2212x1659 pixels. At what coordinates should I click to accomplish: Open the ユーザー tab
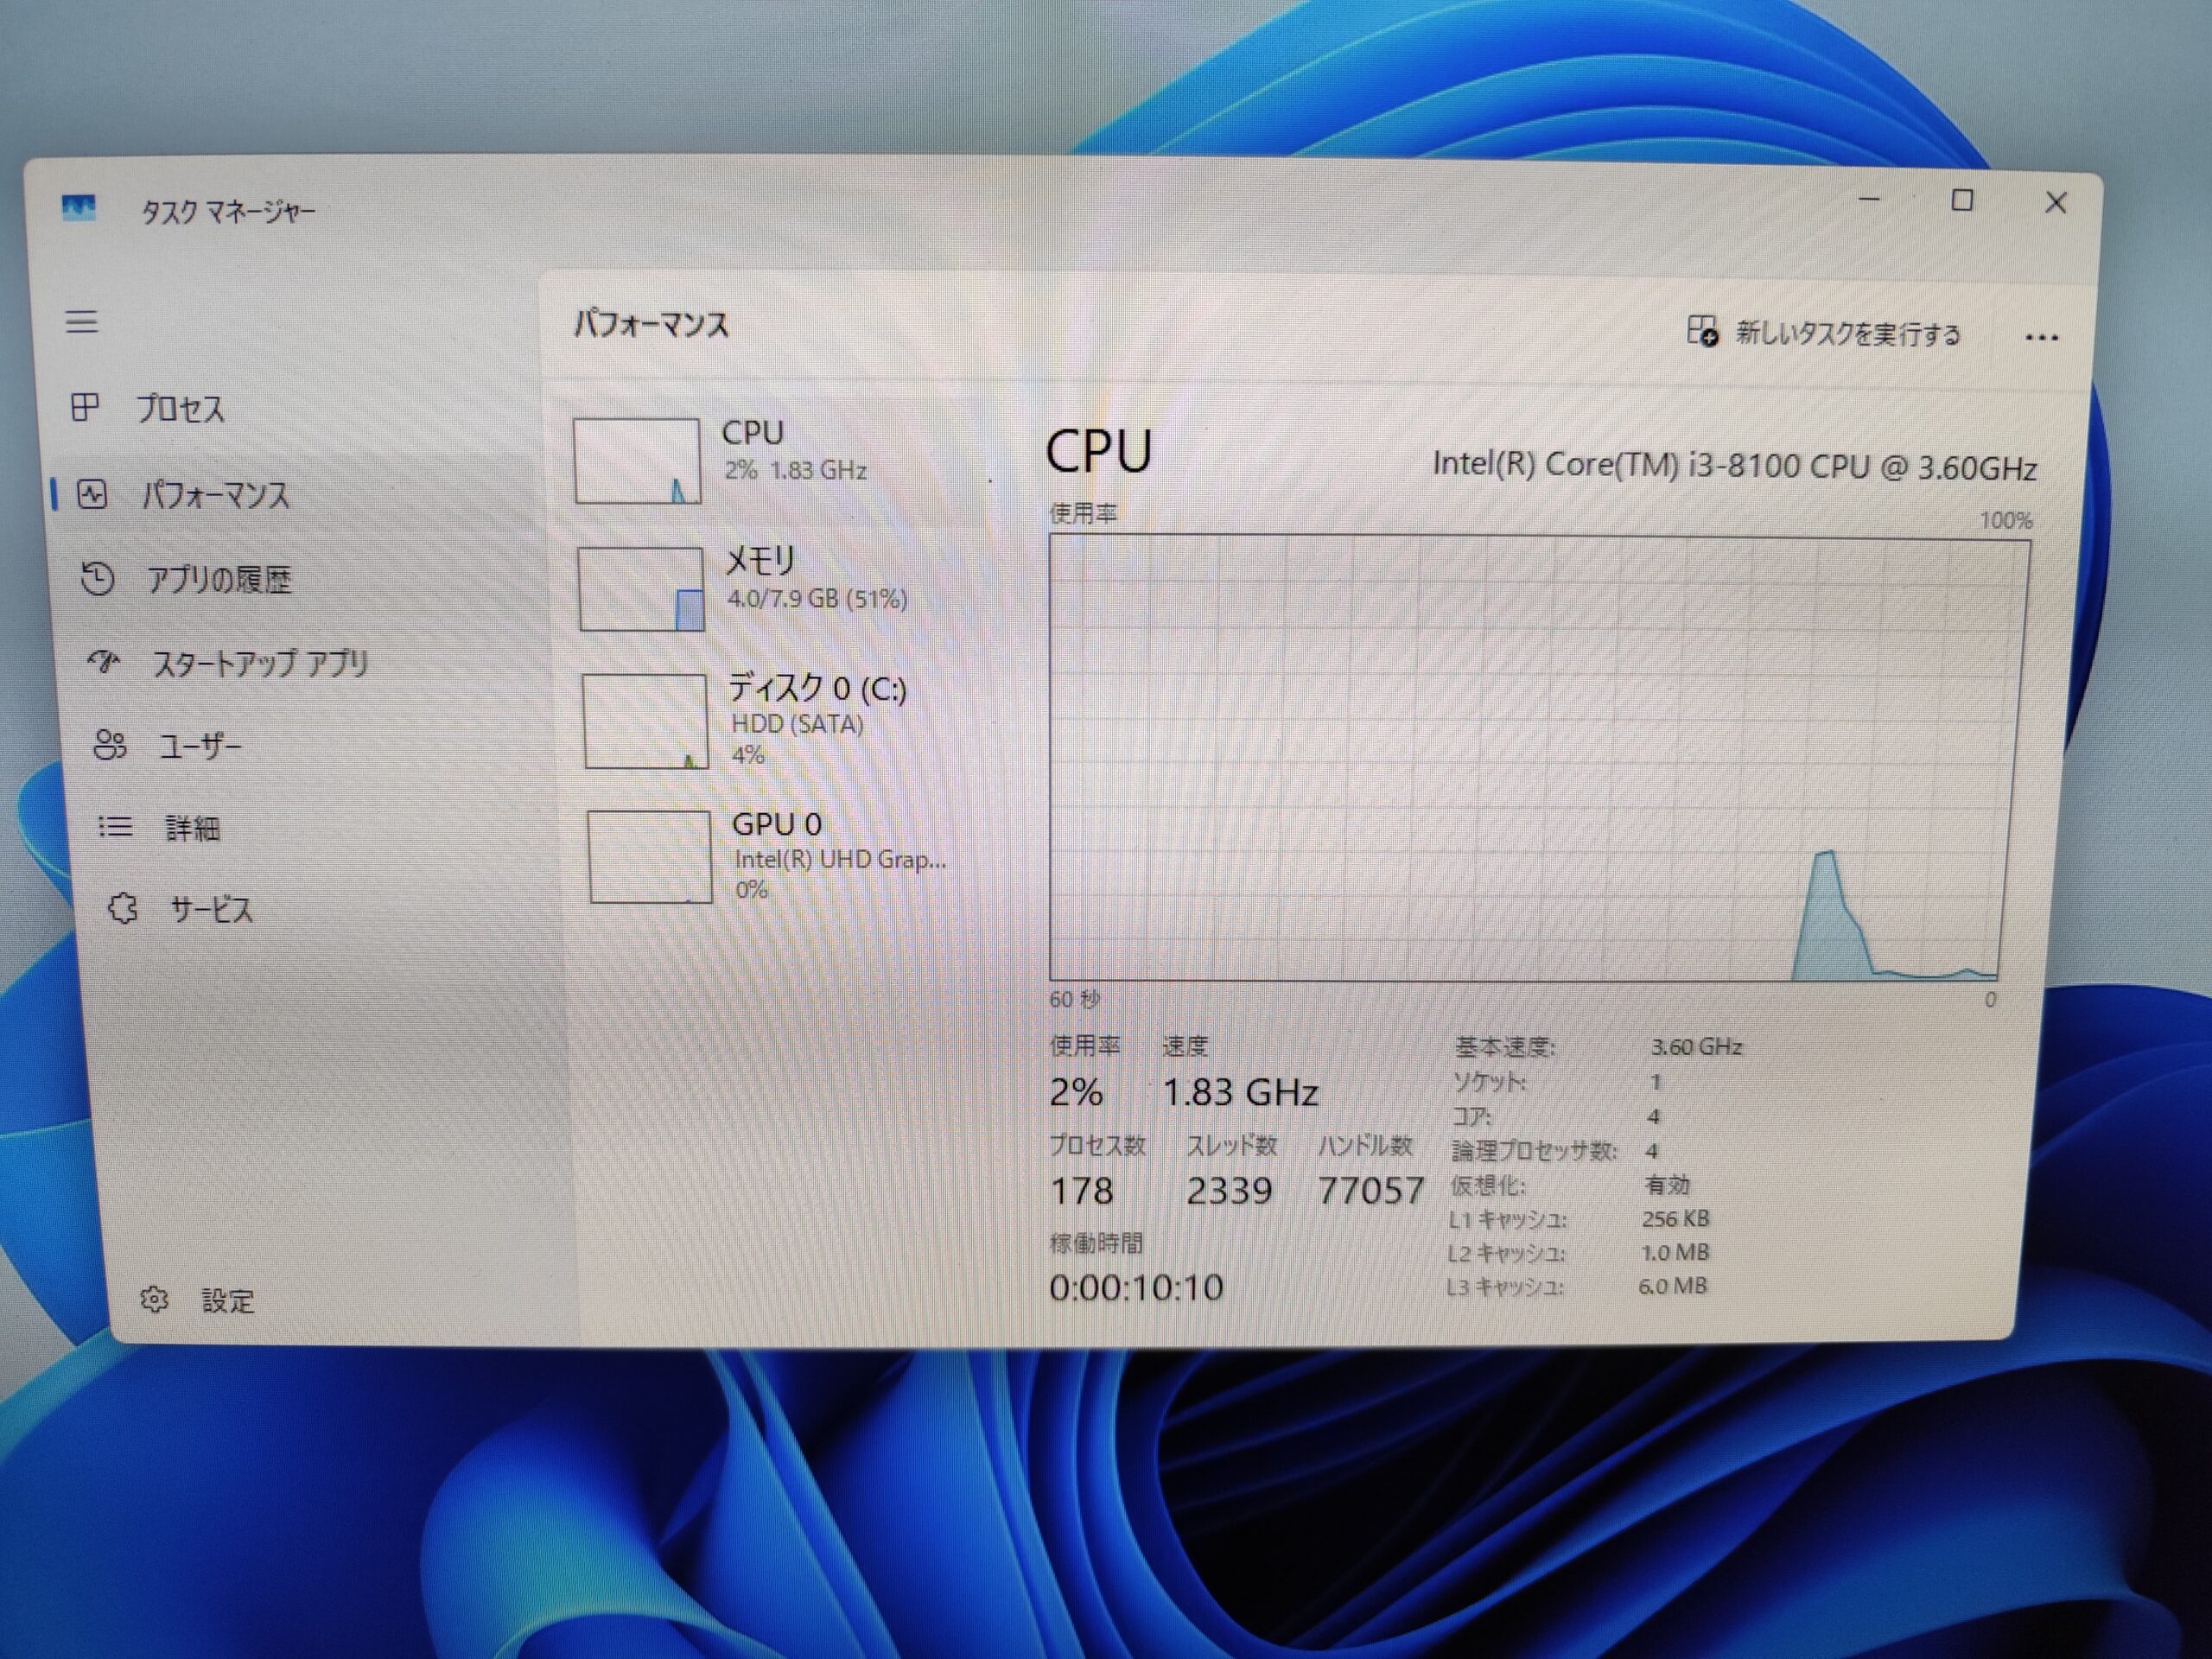point(200,746)
